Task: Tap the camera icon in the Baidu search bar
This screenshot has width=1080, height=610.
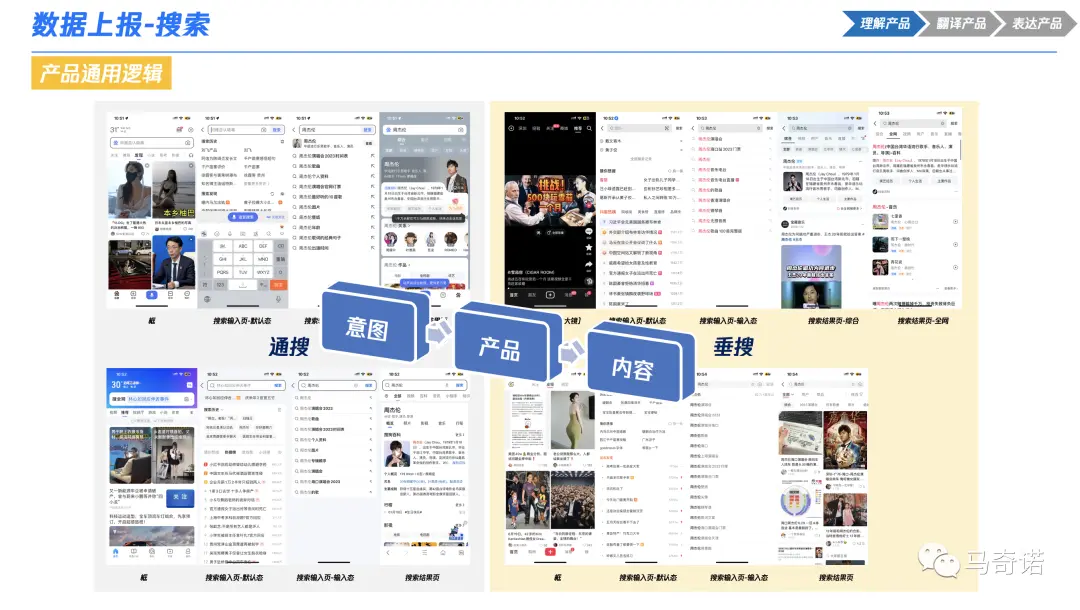Action: pyautogui.click(x=187, y=142)
